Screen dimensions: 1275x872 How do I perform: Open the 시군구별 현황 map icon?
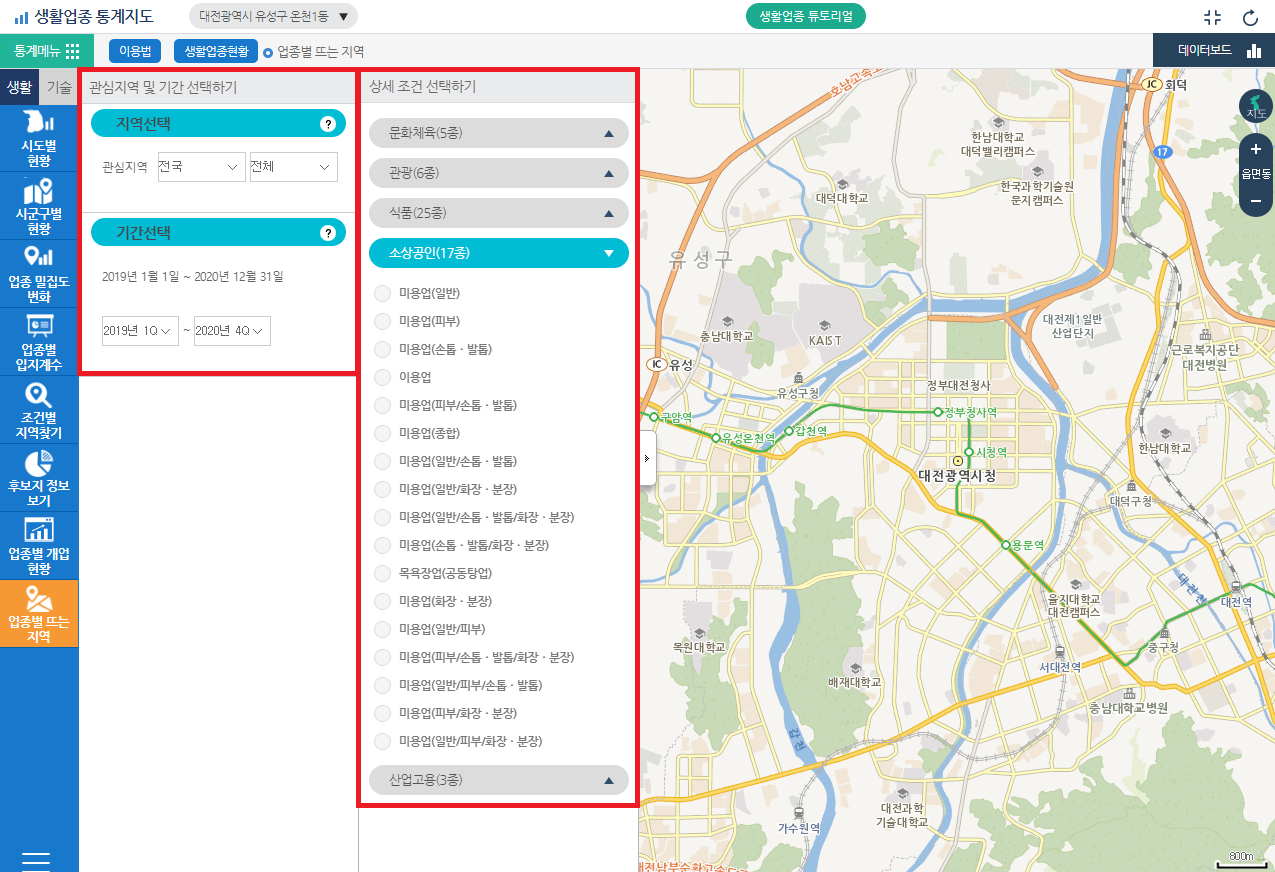(39, 191)
